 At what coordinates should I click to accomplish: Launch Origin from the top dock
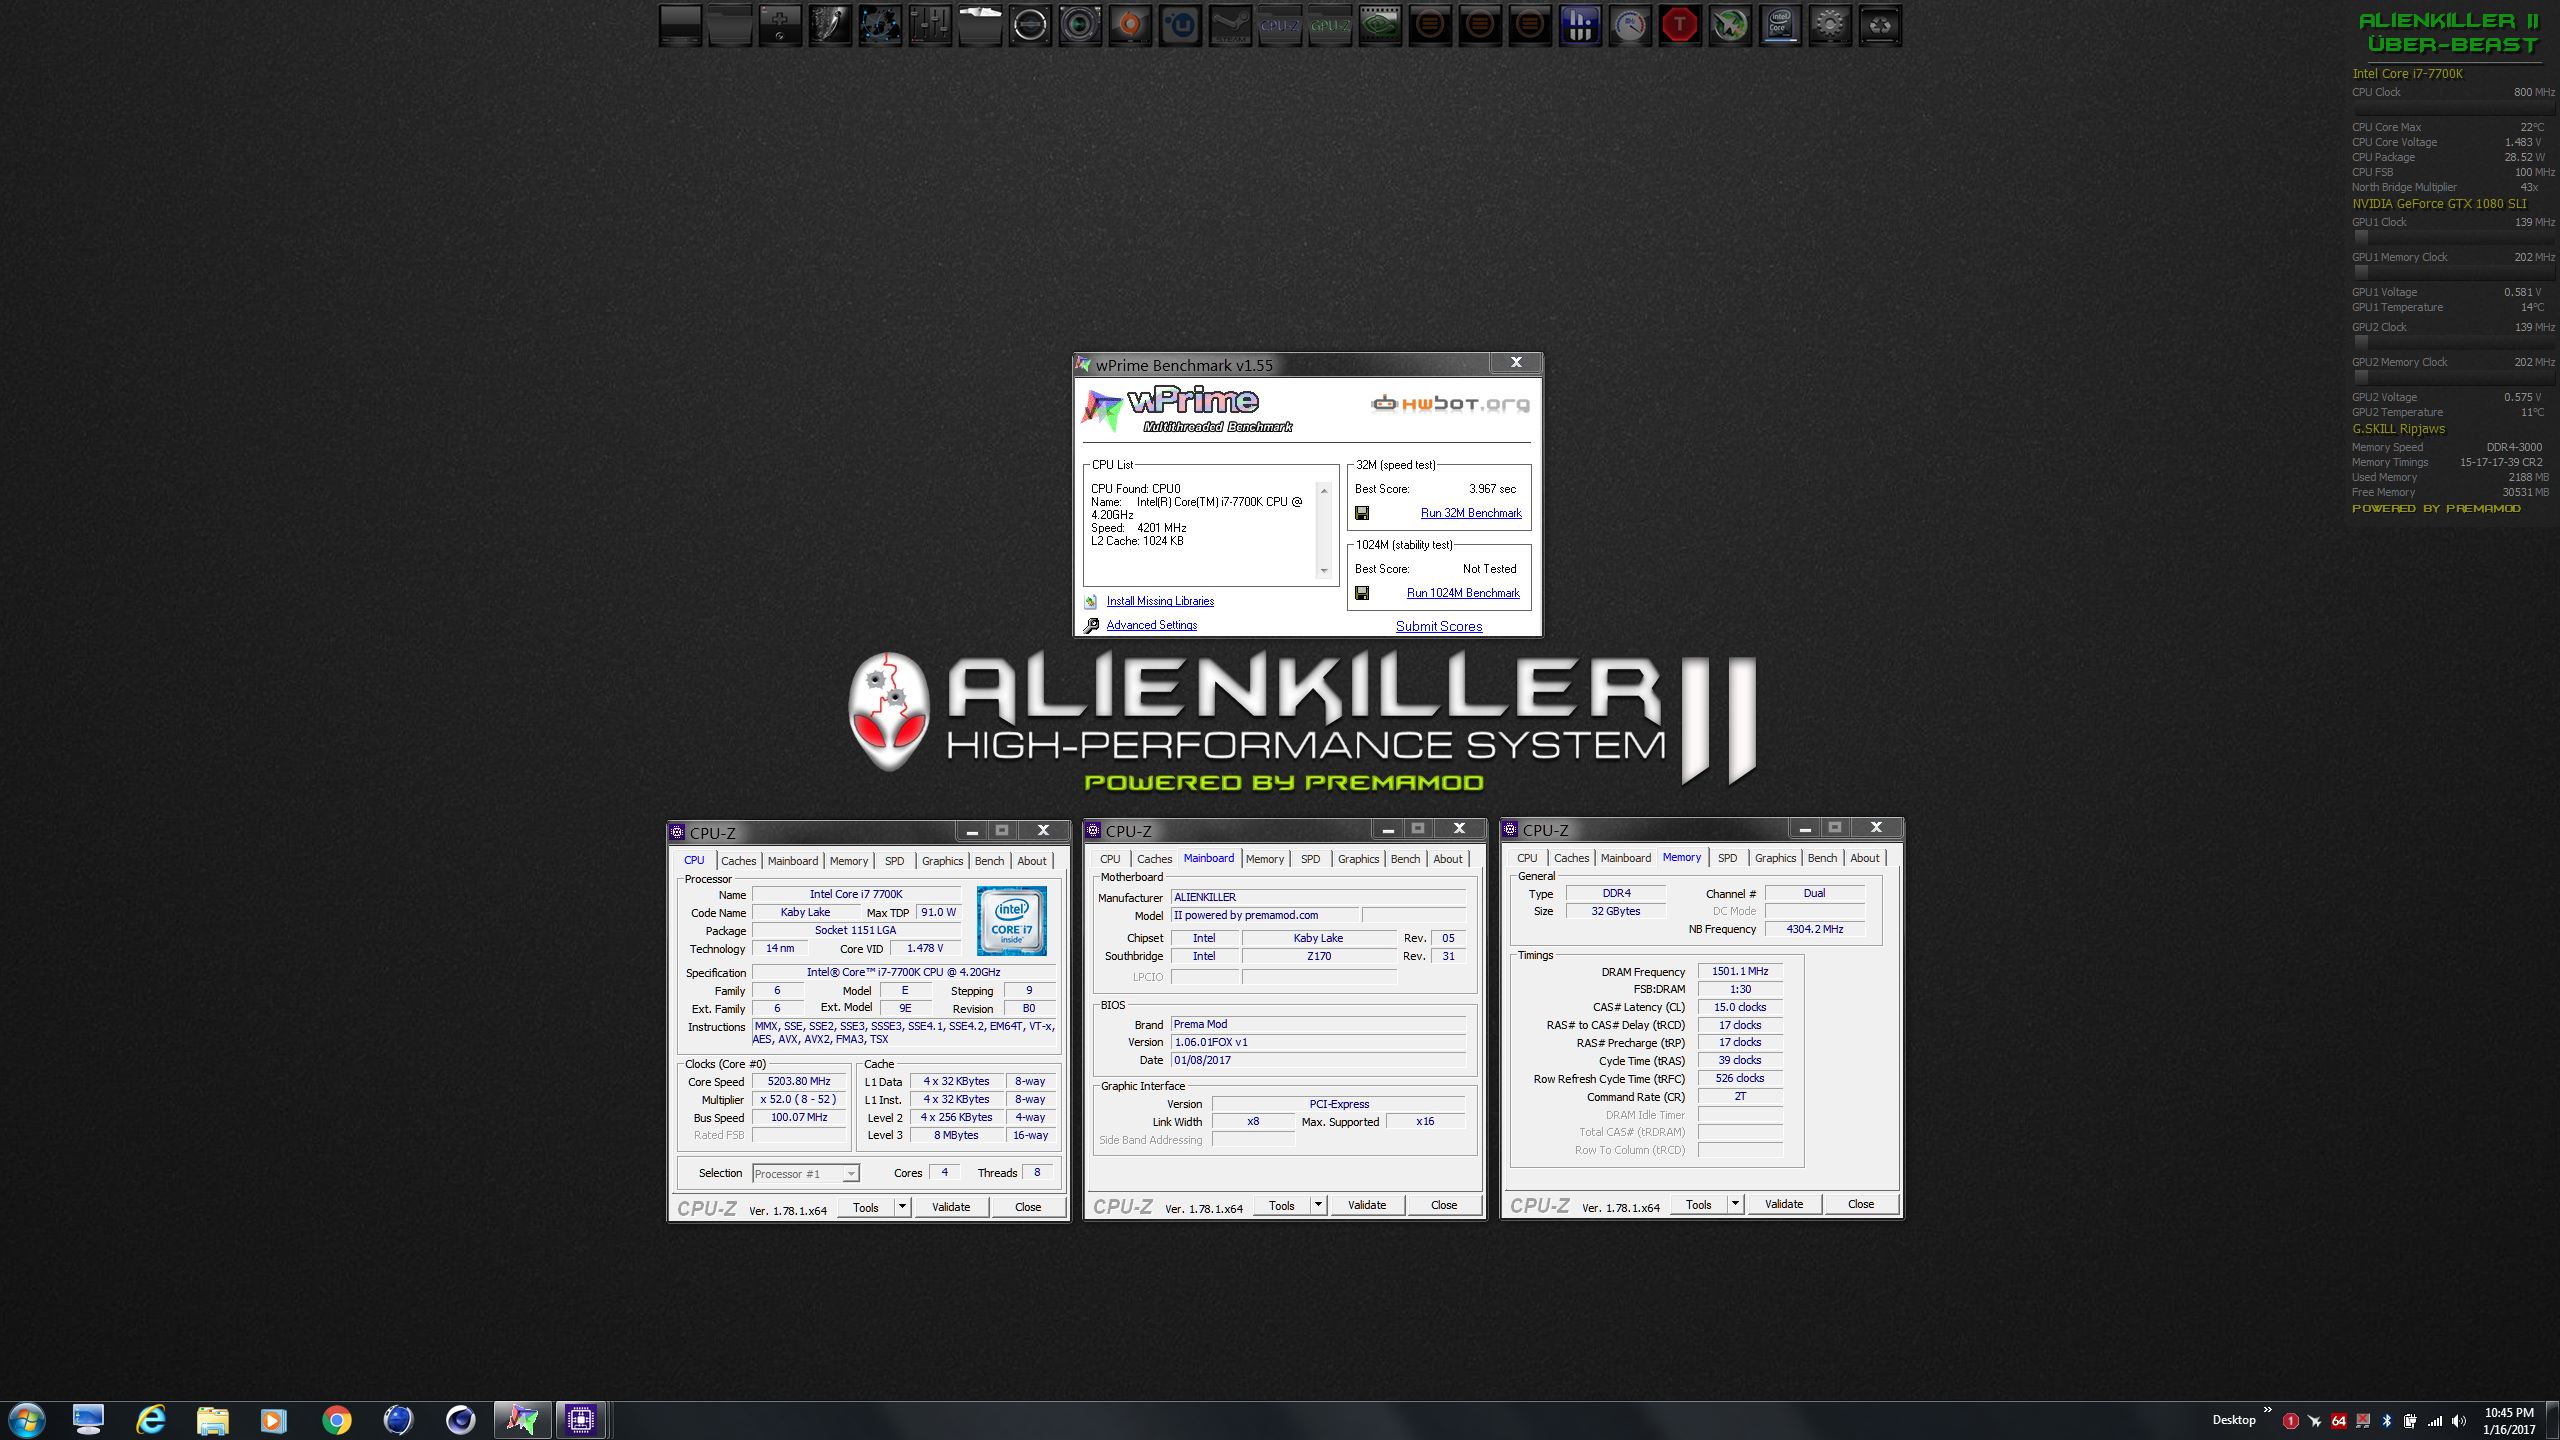coord(1129,26)
